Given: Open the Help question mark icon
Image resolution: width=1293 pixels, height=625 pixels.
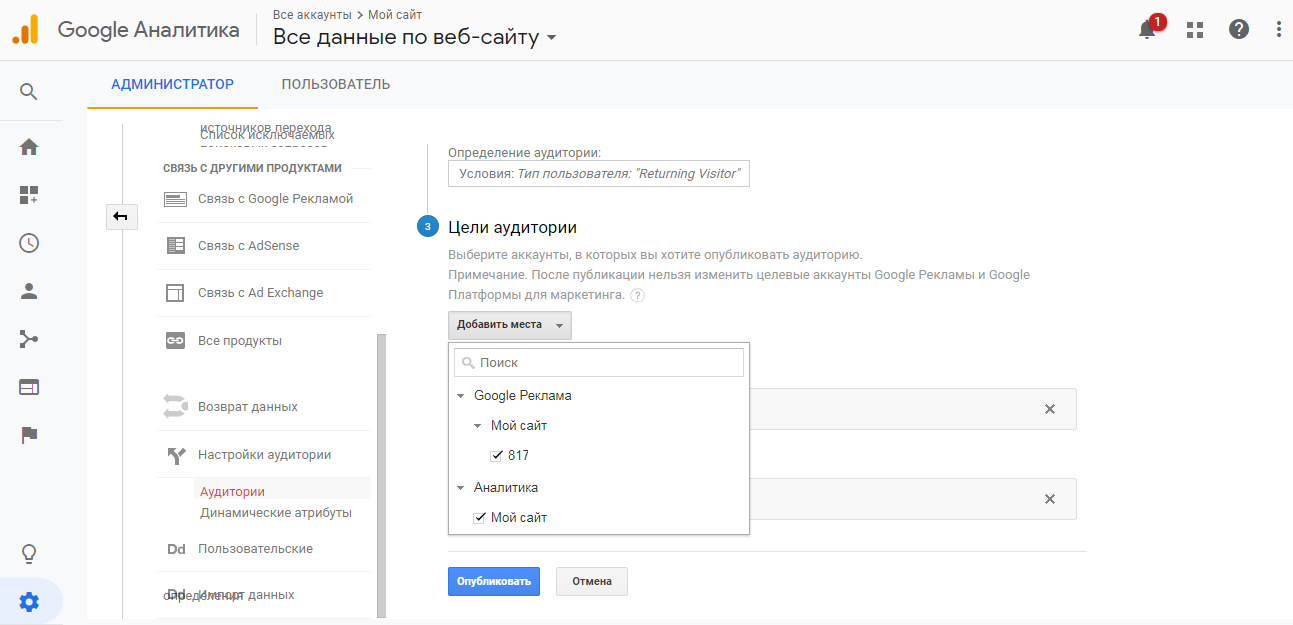Looking at the screenshot, I should click(1239, 29).
